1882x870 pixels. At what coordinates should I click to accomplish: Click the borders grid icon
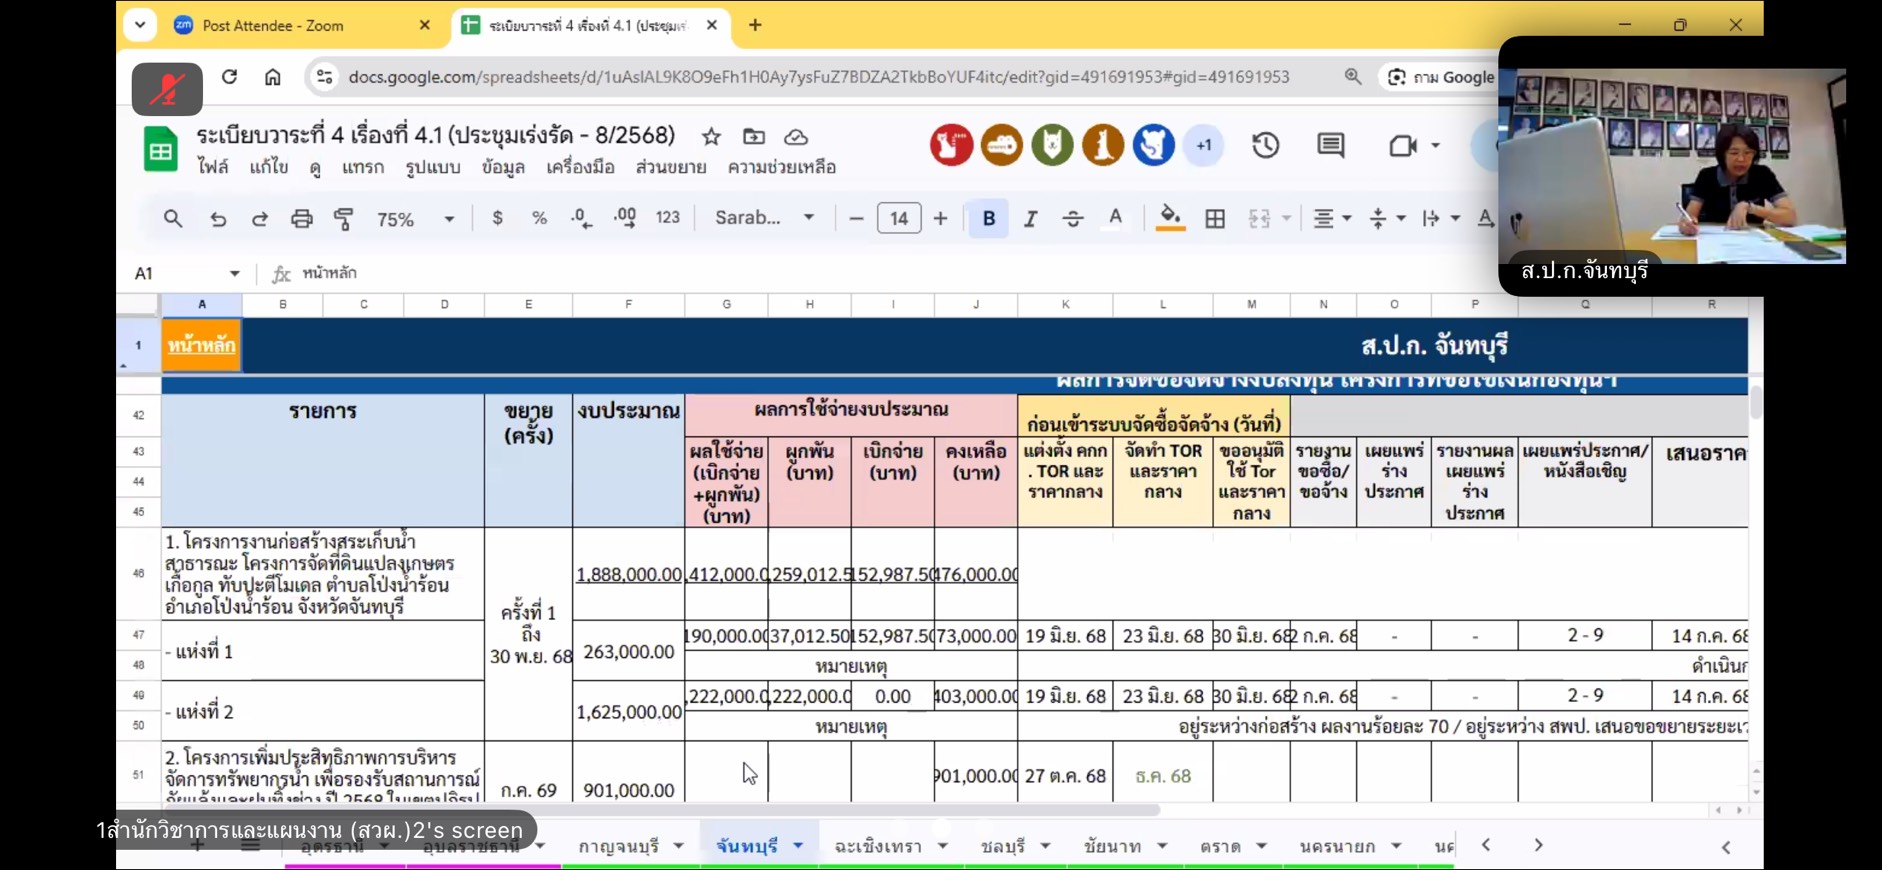[x=1215, y=219]
